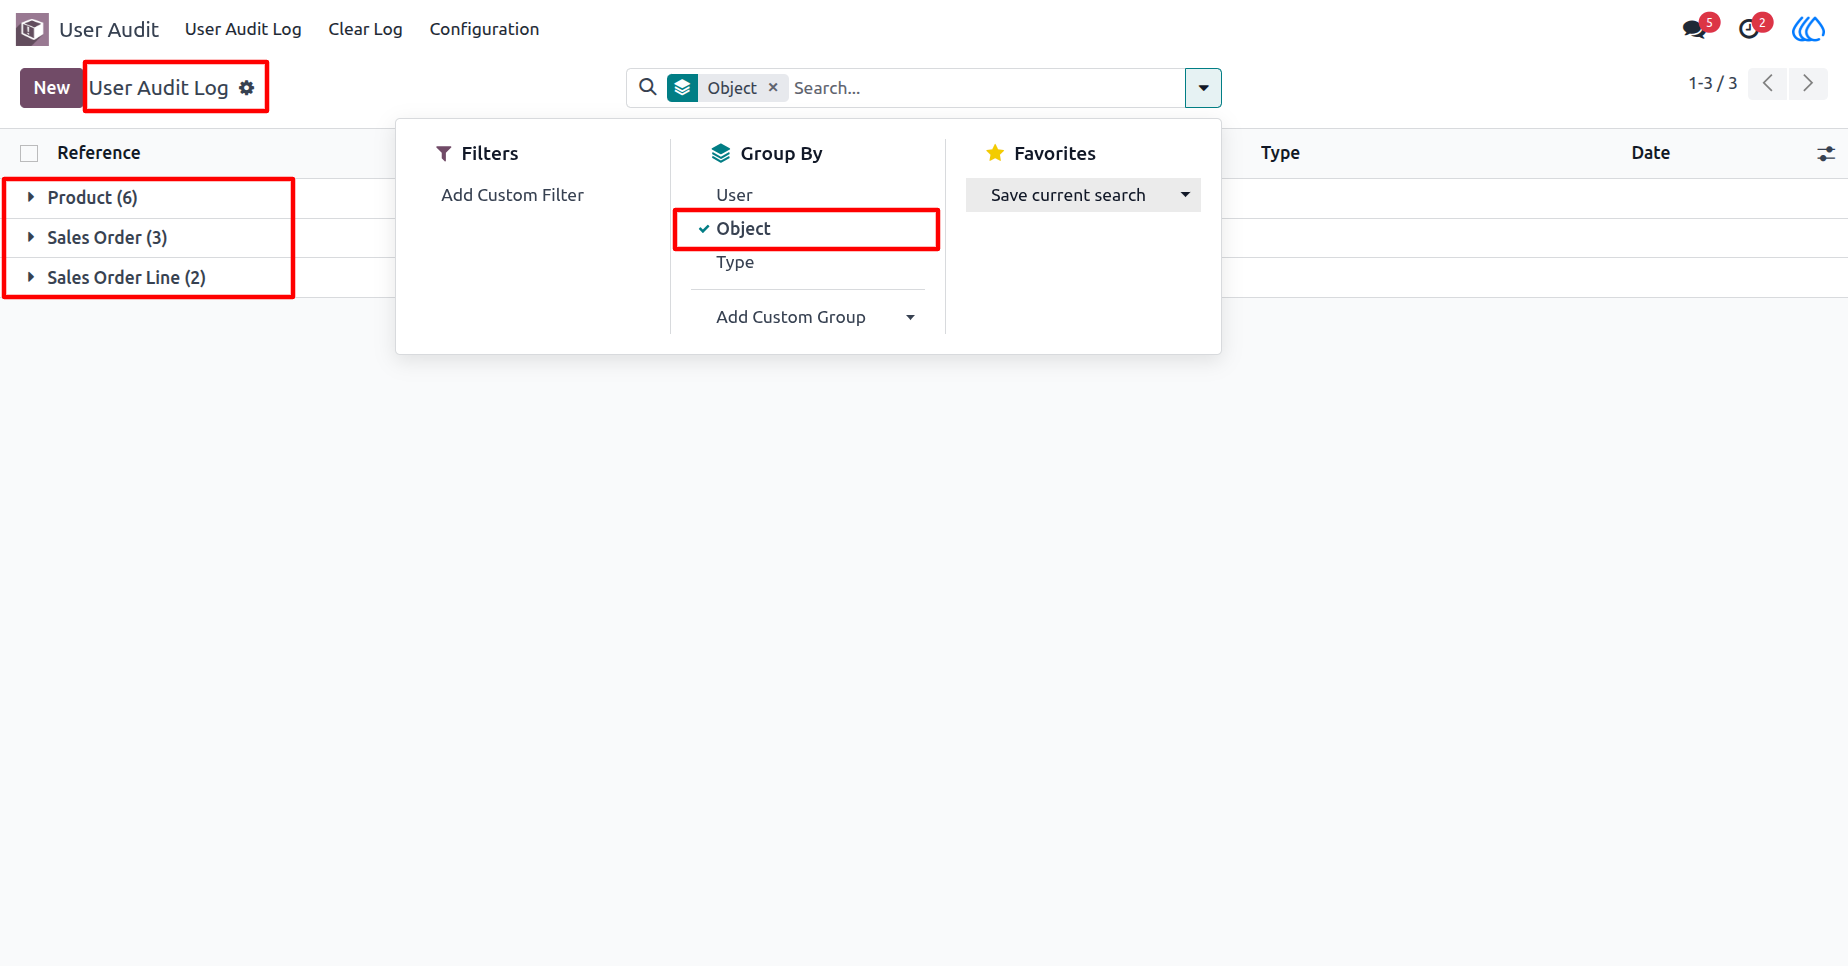Click the Favorites heading
This screenshot has width=1848, height=966.
pyautogui.click(x=1041, y=154)
